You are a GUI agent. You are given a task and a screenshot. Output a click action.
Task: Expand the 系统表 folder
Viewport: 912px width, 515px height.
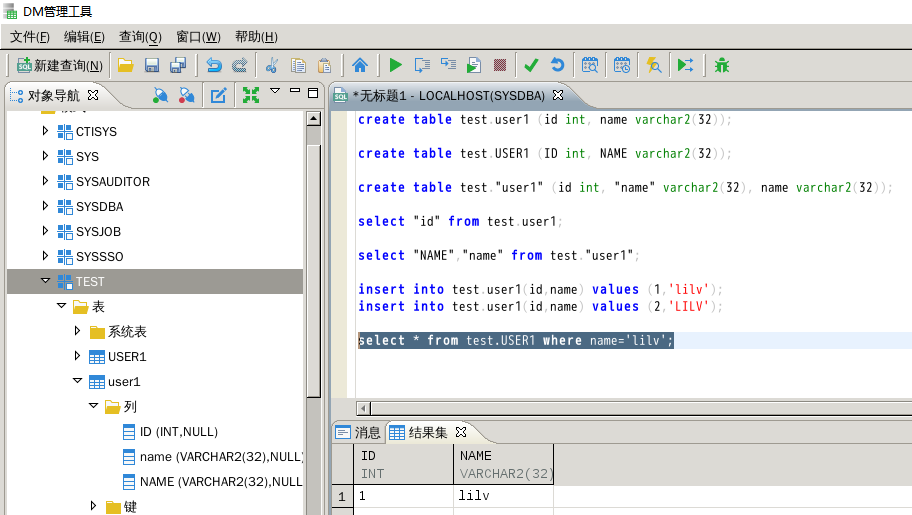tap(77, 331)
